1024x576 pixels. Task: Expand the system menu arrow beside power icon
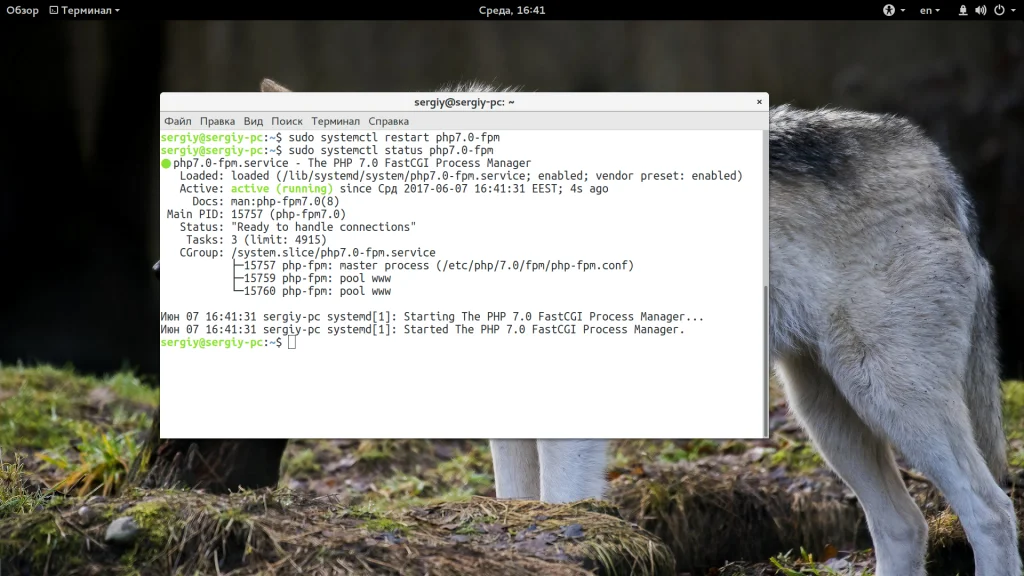[1013, 10]
